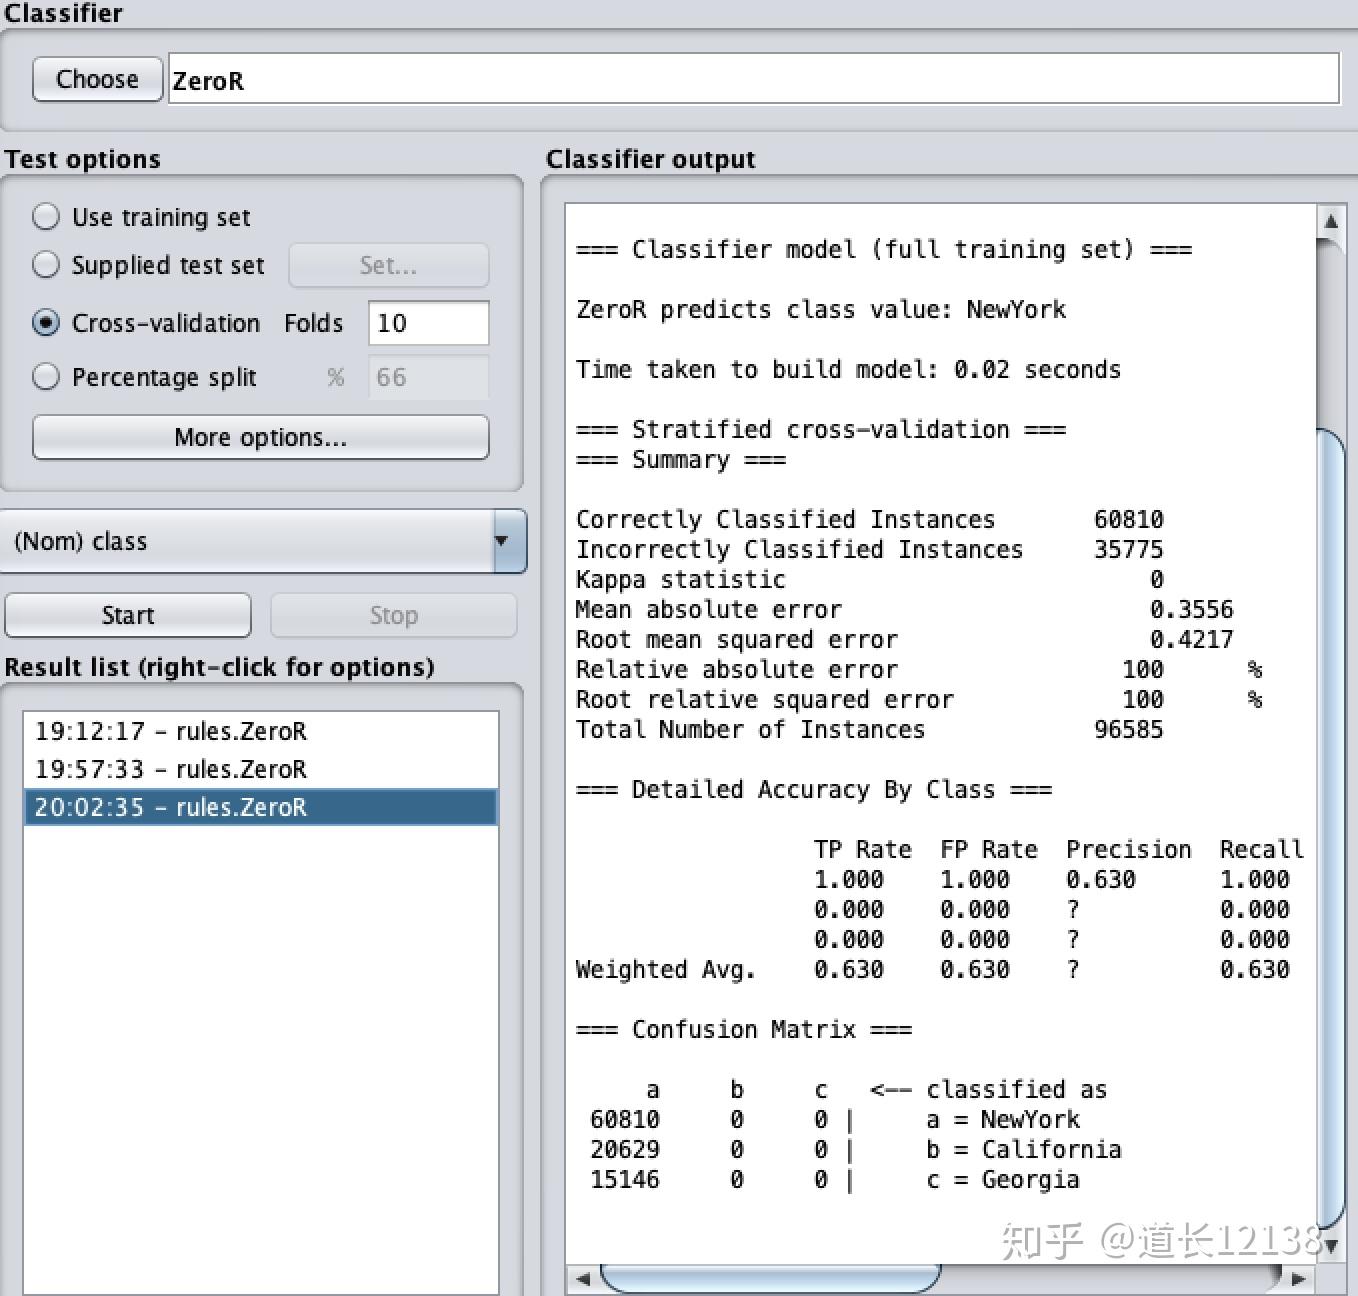Click the scroll down arrow in output
The width and height of the screenshot is (1358, 1296).
(x=1331, y=1245)
